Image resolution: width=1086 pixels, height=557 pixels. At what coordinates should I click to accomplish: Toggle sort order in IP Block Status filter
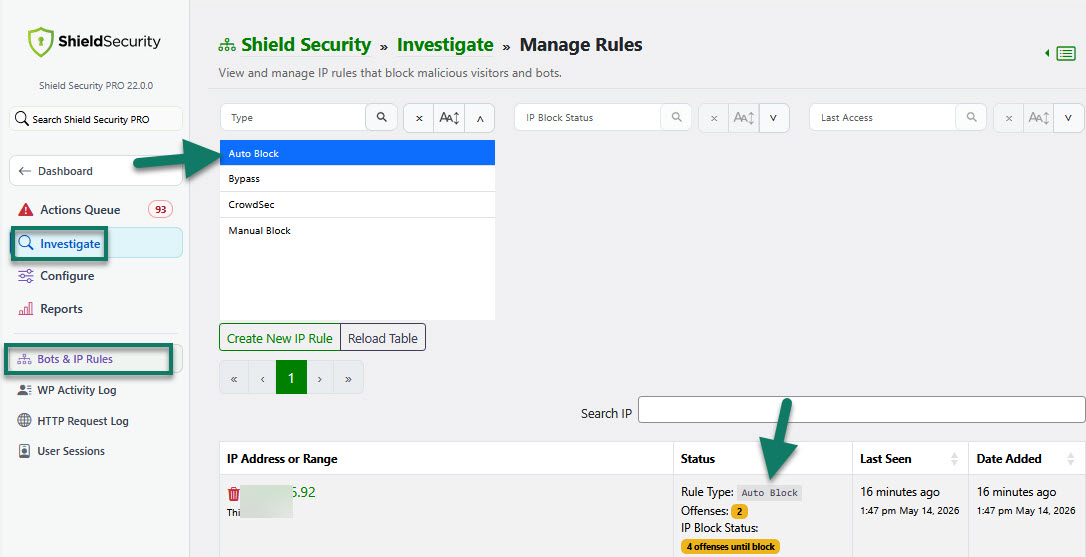coord(744,118)
